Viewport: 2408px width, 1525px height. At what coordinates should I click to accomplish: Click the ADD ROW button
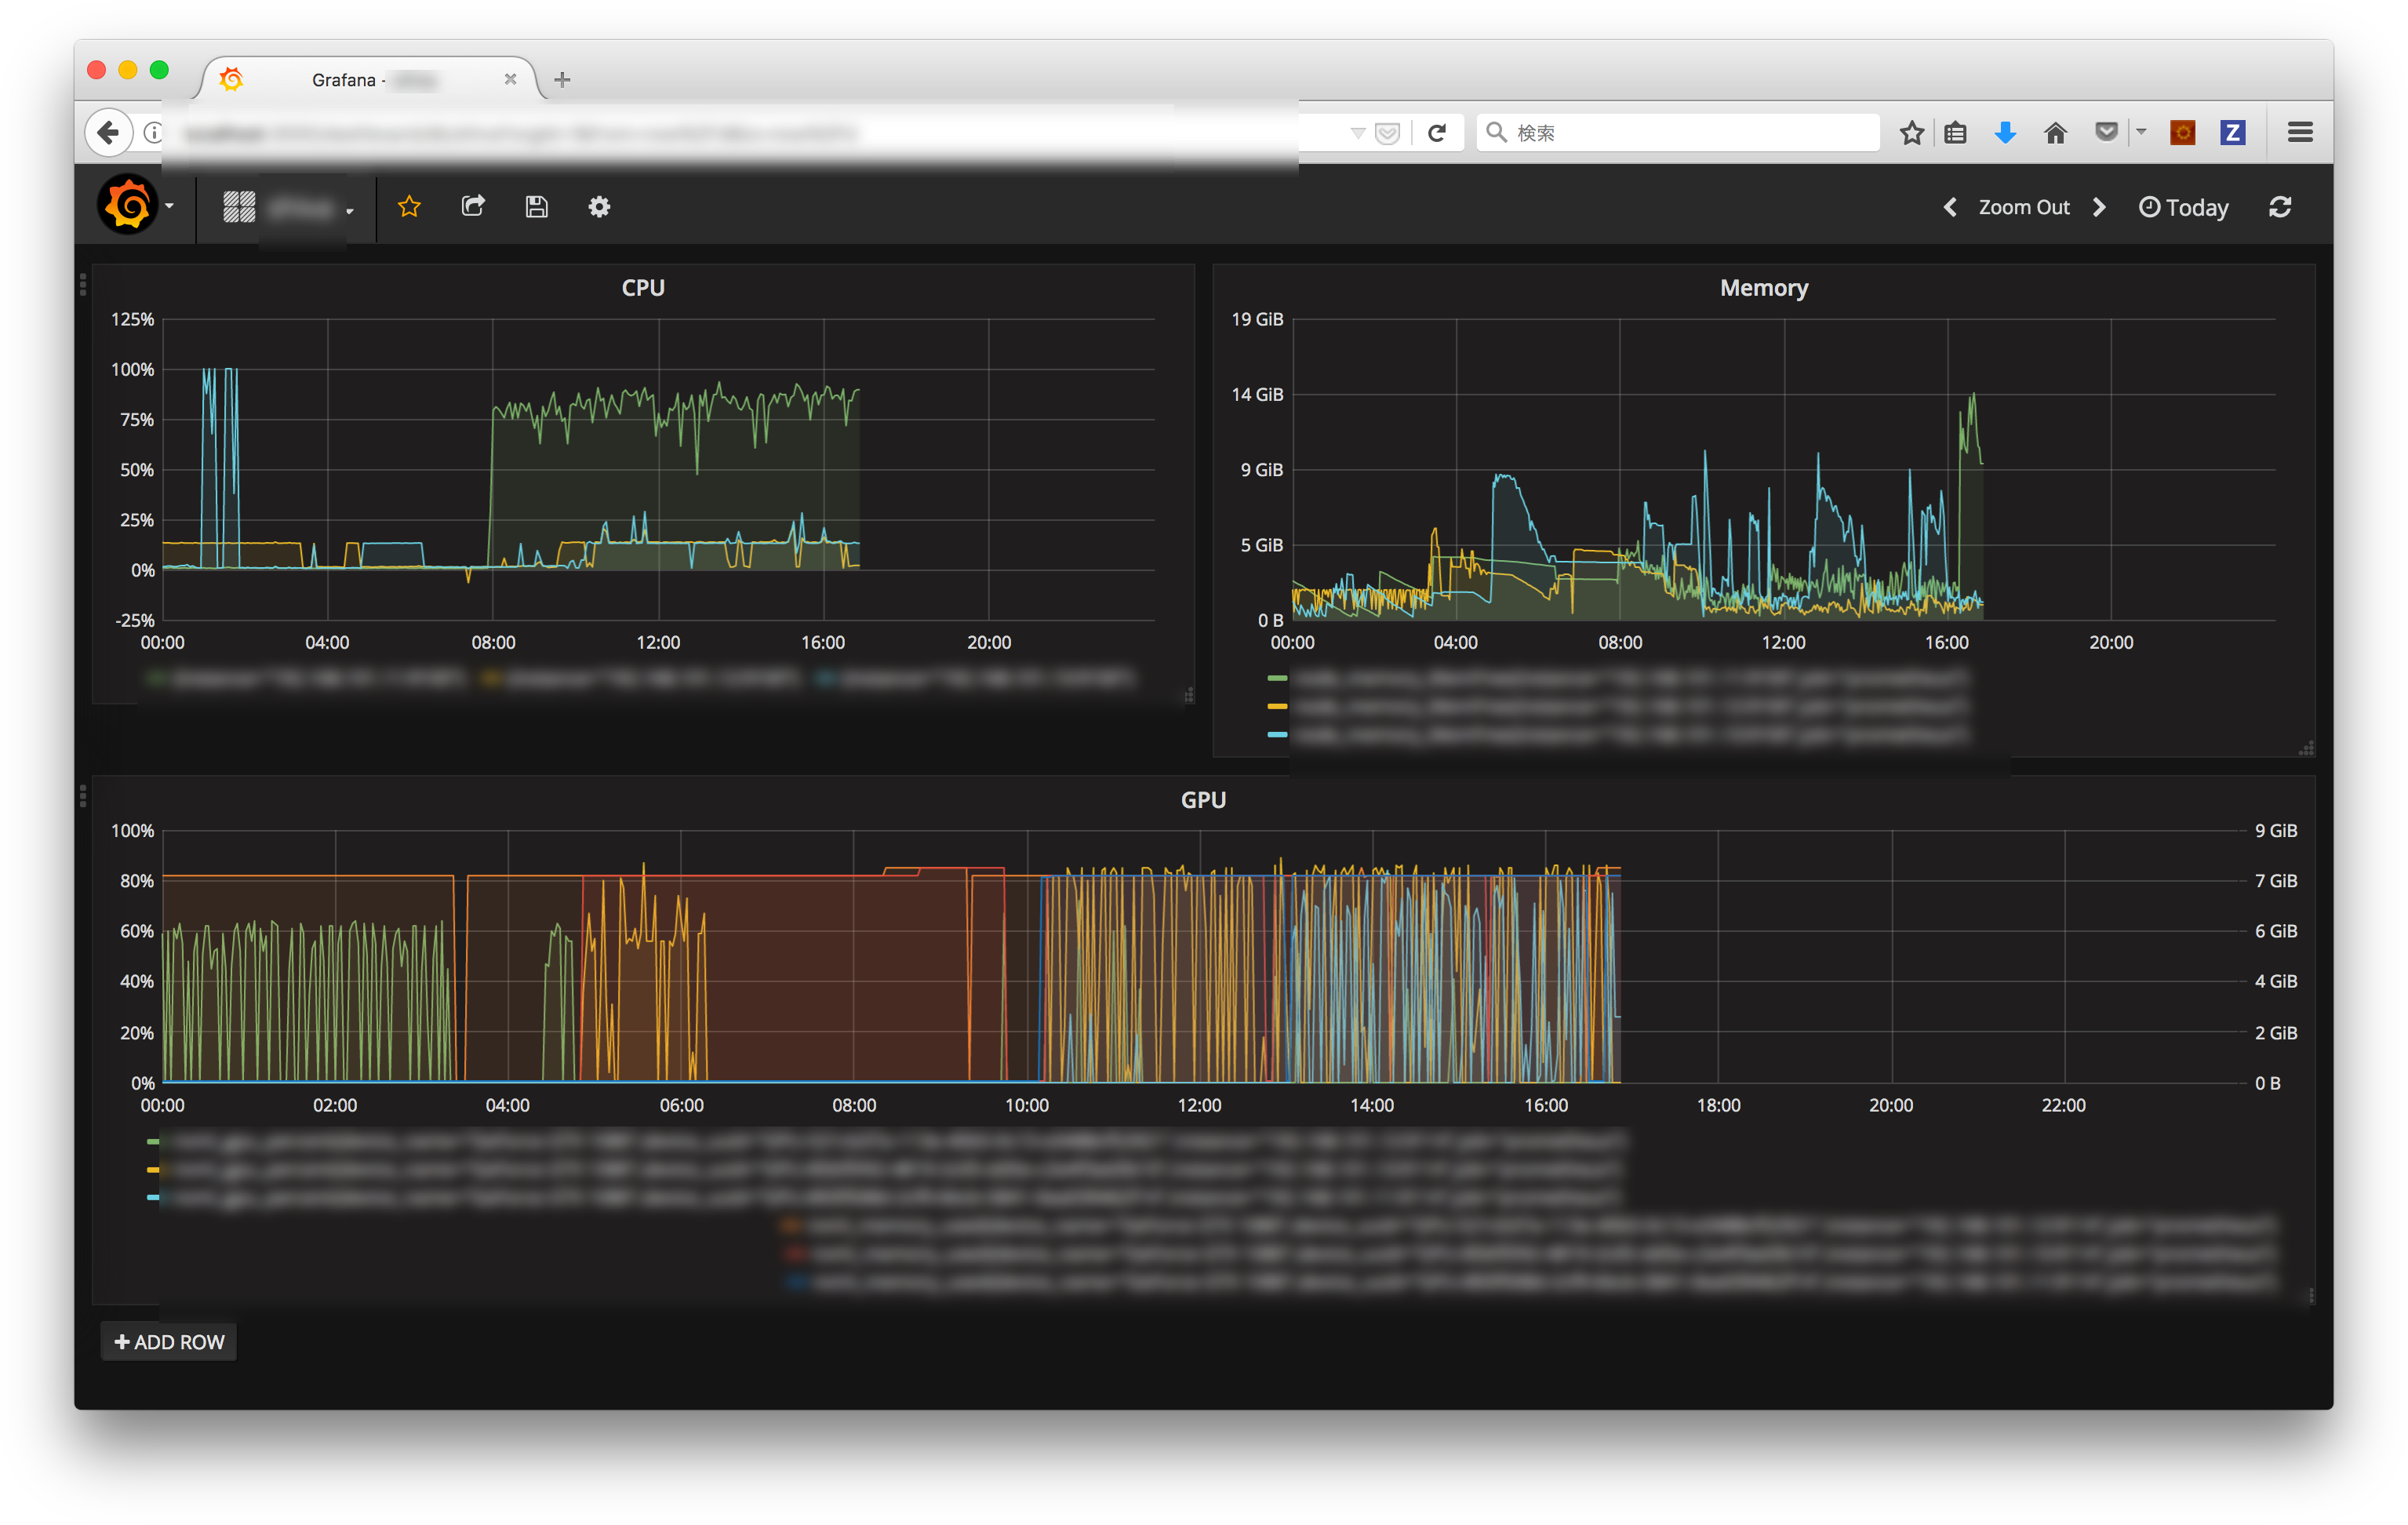tap(169, 1342)
